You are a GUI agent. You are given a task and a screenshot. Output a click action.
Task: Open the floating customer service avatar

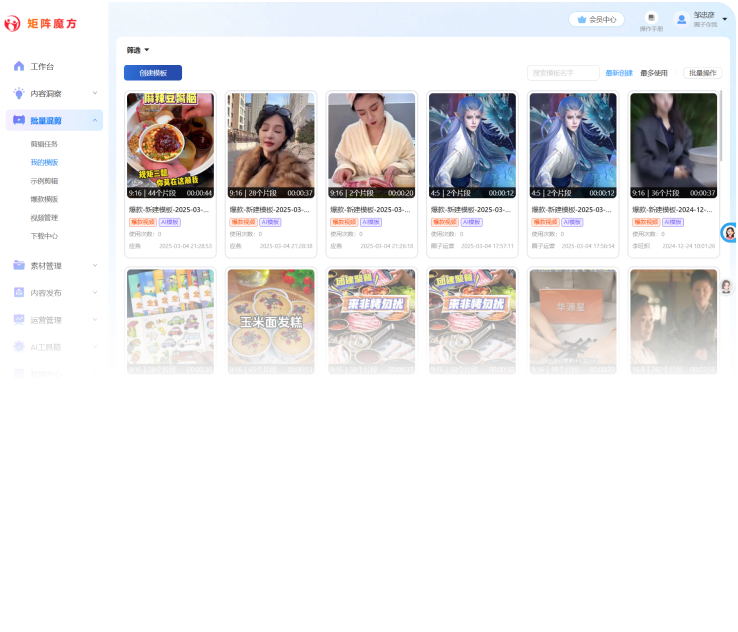click(729, 233)
